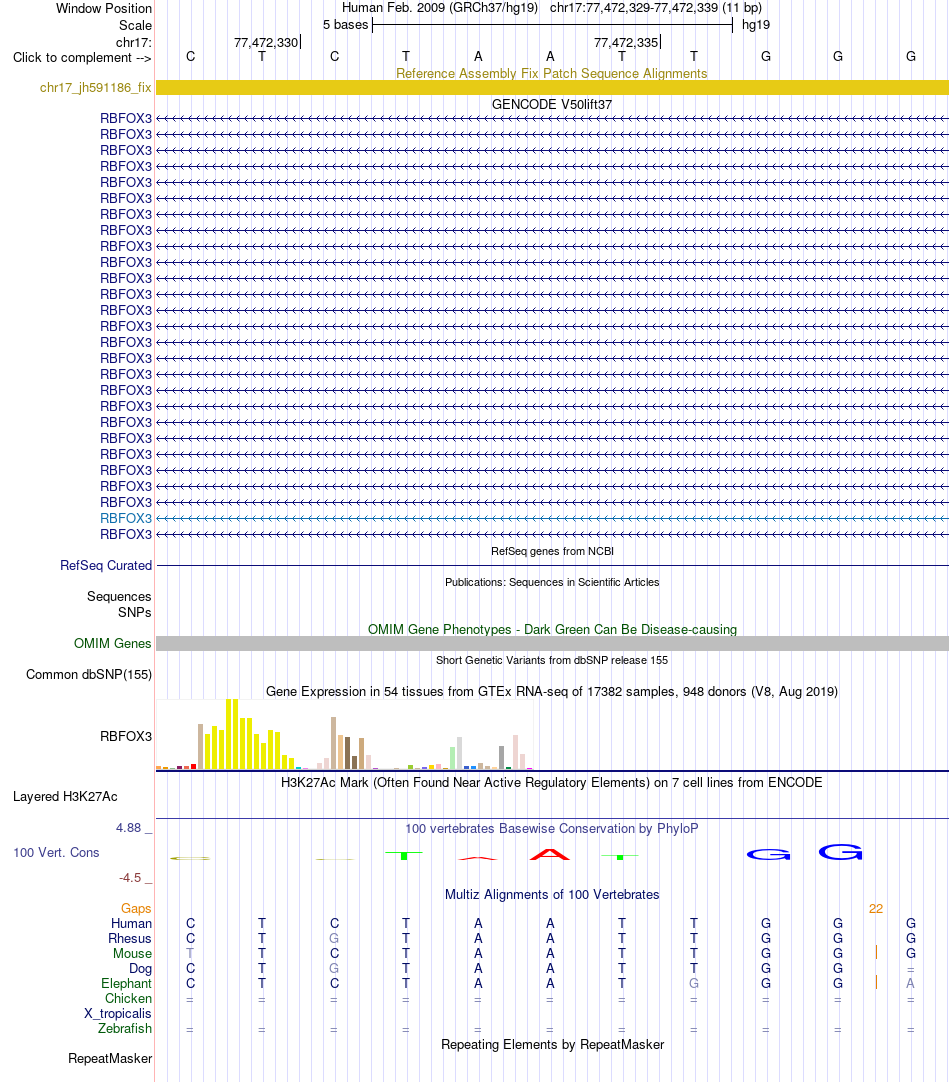This screenshot has width=950, height=1082.
Task: Click the red 'A' PhyloP conservation logo
Action: (550, 854)
